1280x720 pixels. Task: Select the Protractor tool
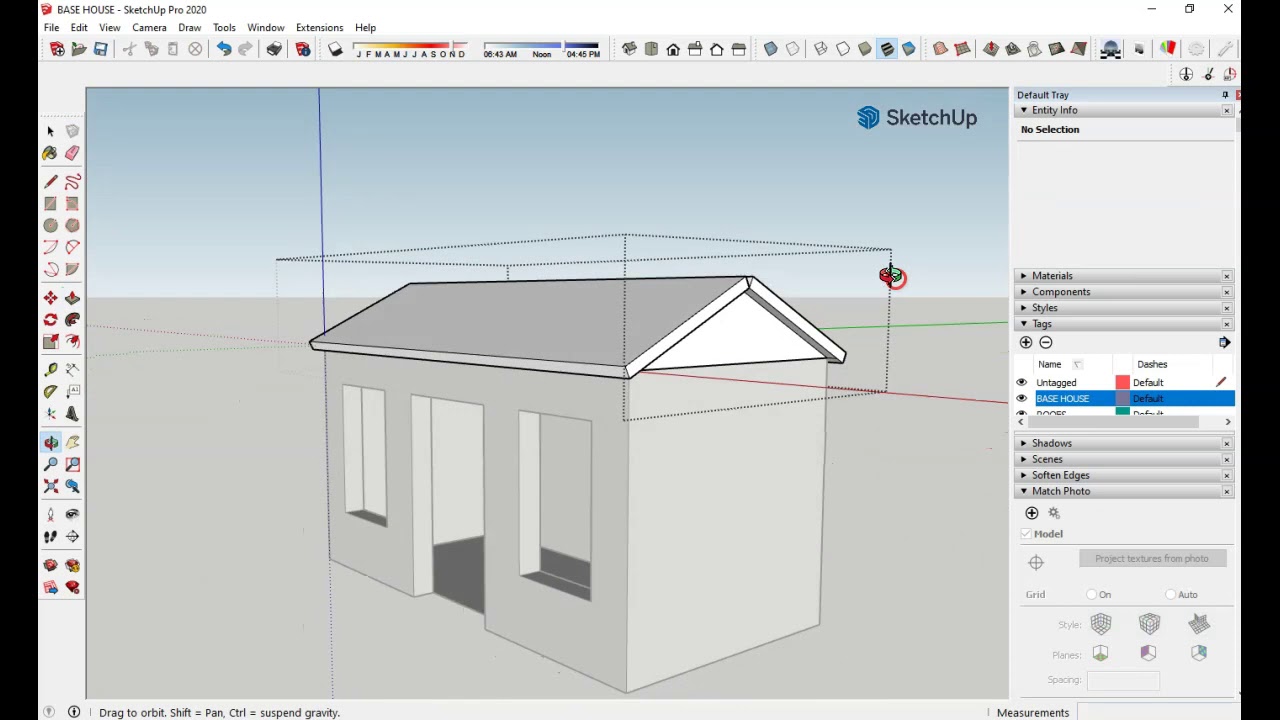(50, 392)
